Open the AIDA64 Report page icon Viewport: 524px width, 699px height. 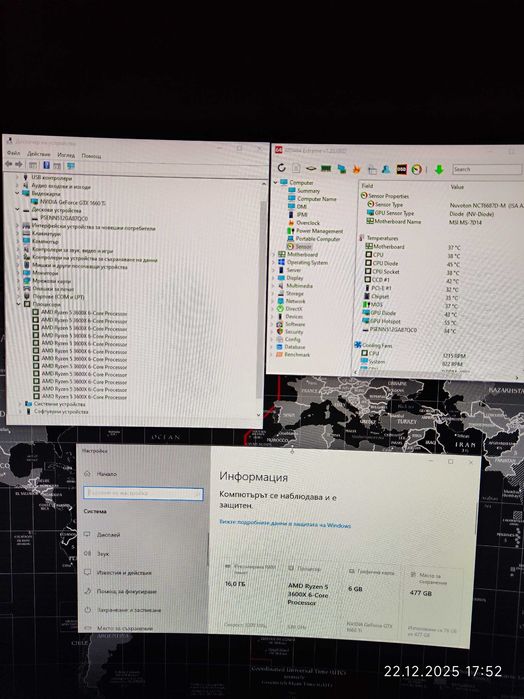(296, 168)
